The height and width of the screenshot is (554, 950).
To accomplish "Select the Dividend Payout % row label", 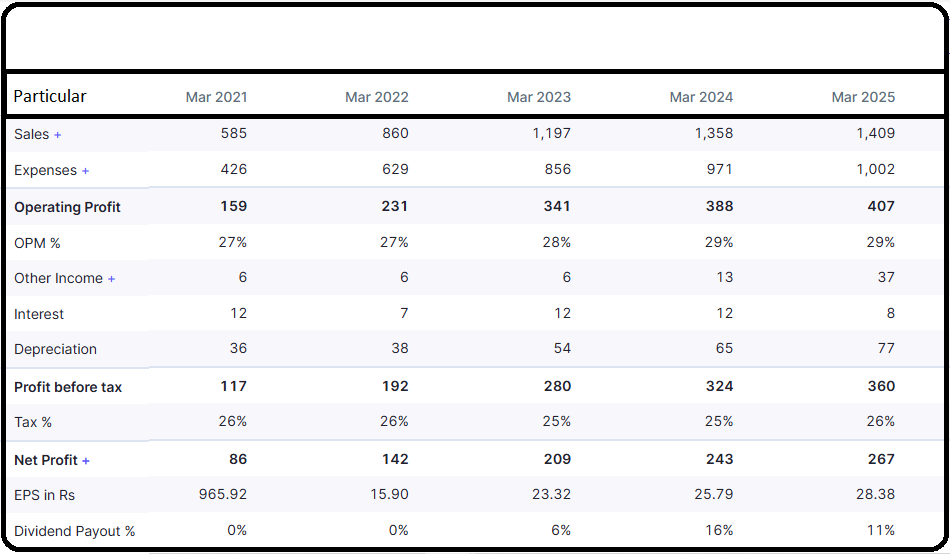I will [x=74, y=531].
